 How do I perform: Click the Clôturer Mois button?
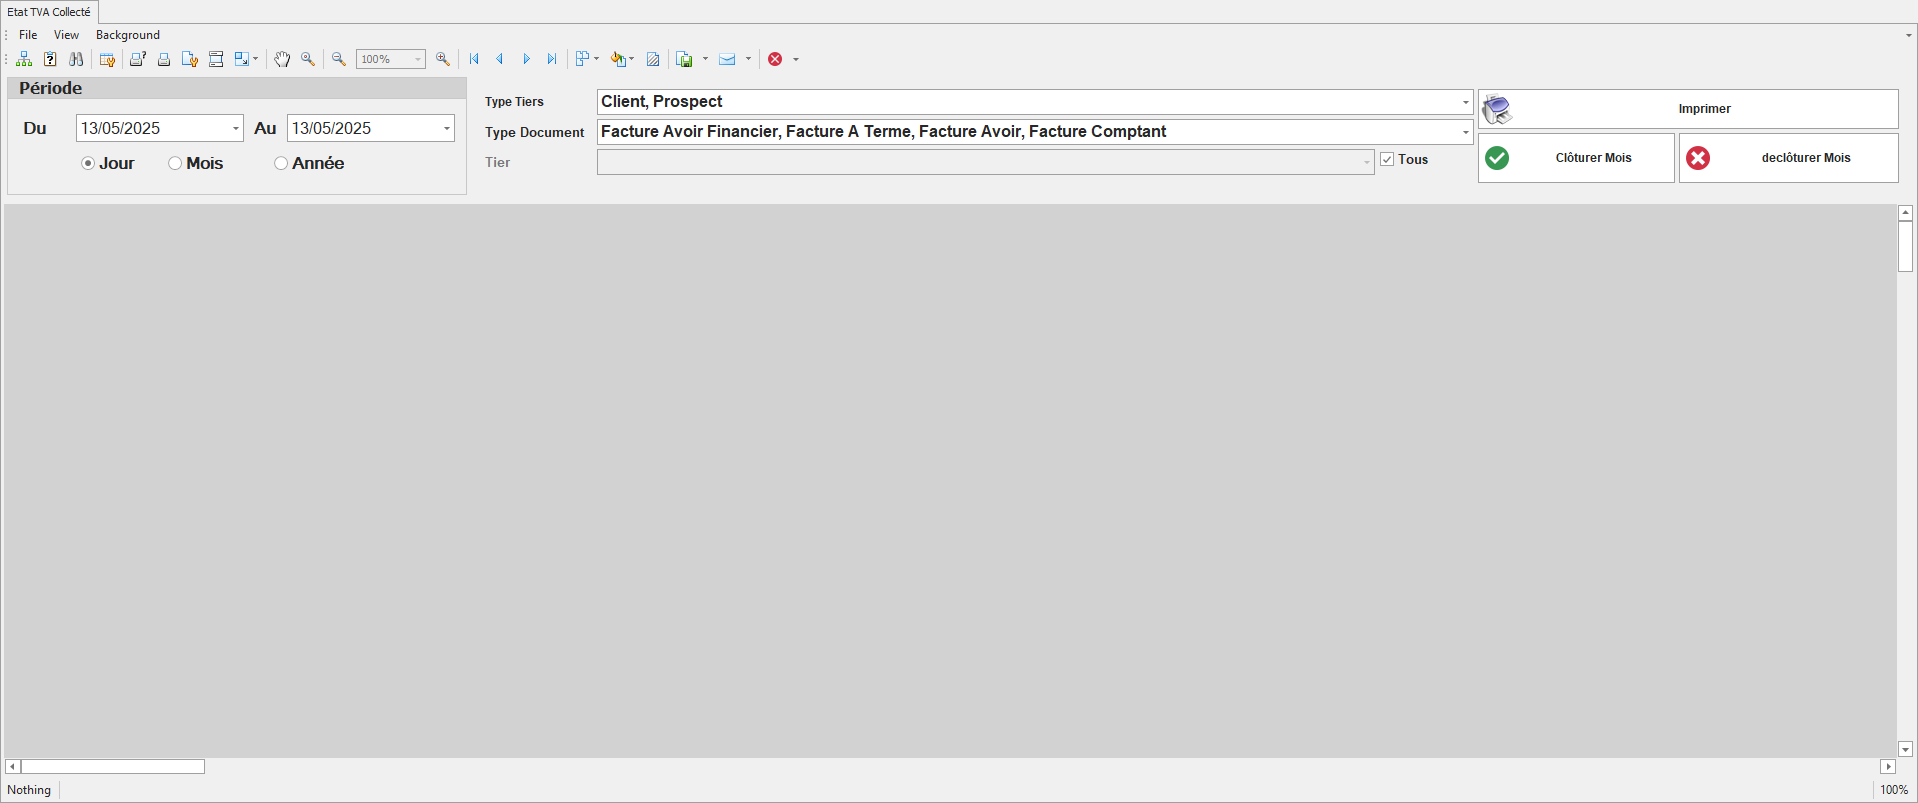coord(1576,158)
